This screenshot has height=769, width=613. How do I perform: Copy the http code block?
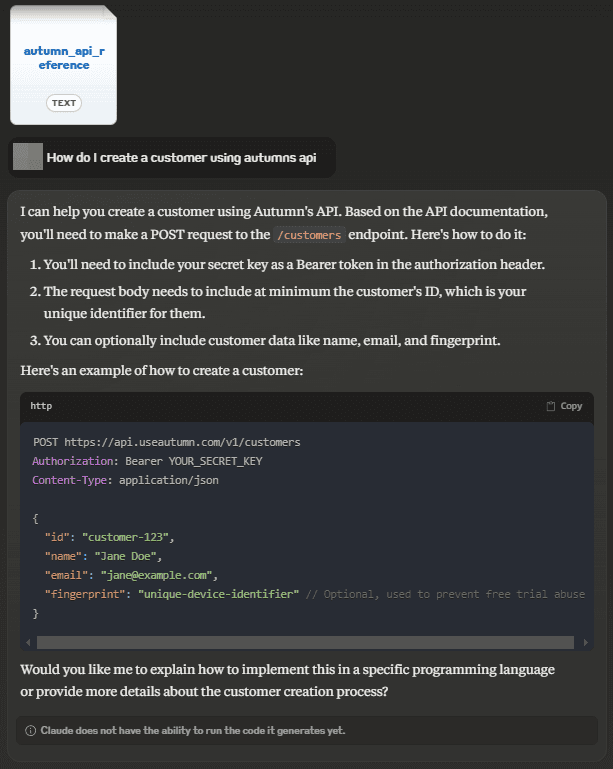564,406
